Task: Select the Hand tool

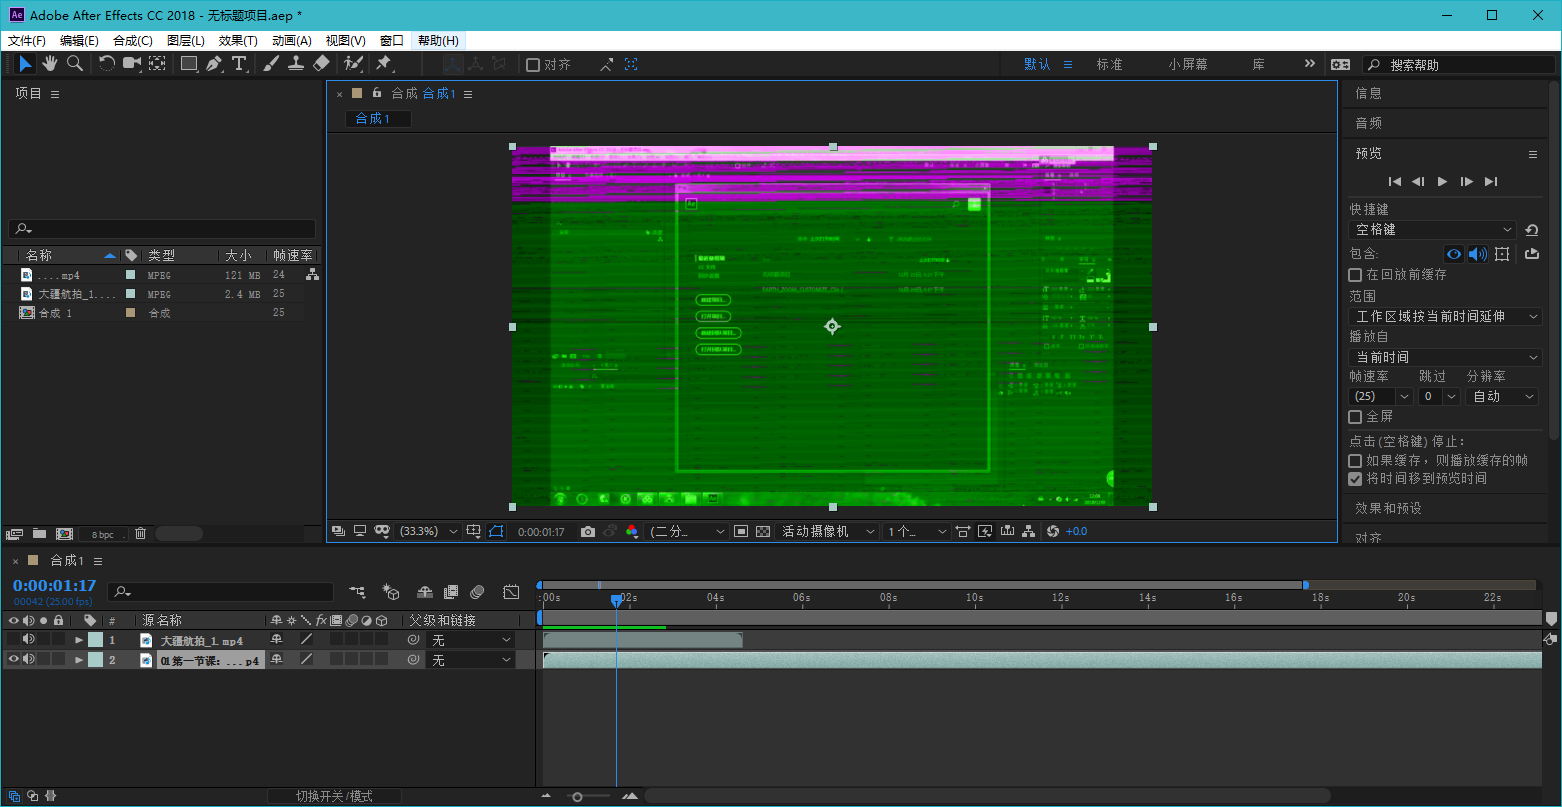Action: pyautogui.click(x=50, y=64)
